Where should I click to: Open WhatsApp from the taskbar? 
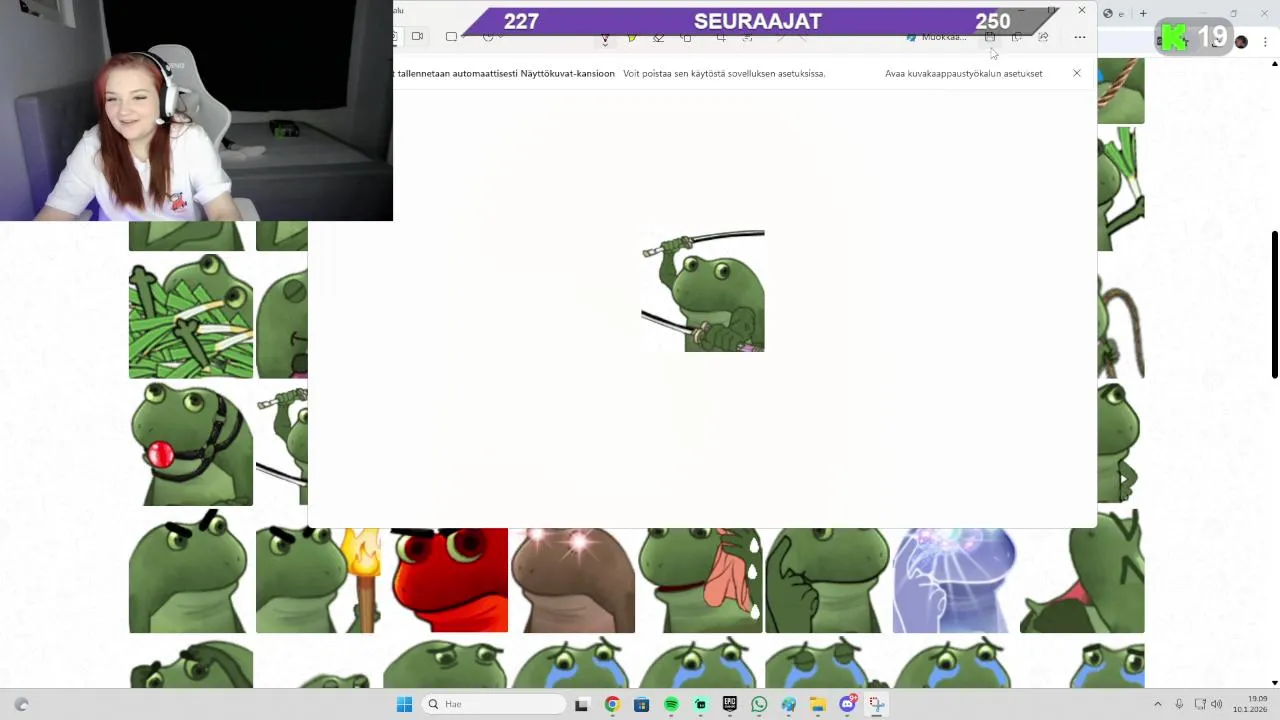(x=759, y=704)
